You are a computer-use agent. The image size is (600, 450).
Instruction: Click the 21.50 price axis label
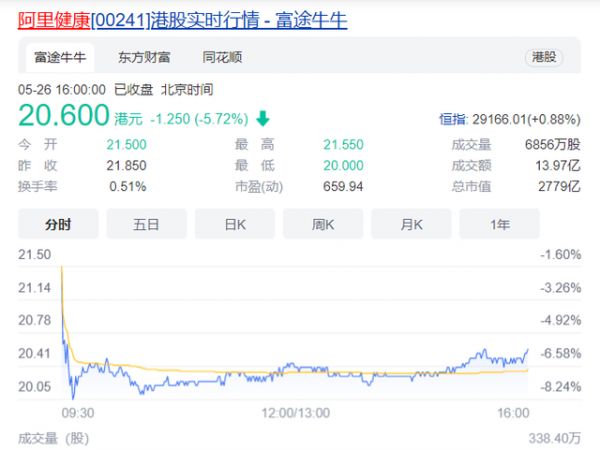[x=34, y=254]
